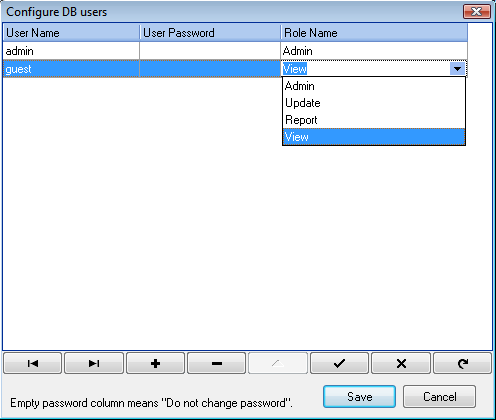Delete selected user with minus button
Screen dimensions: 496x420
tap(217, 363)
